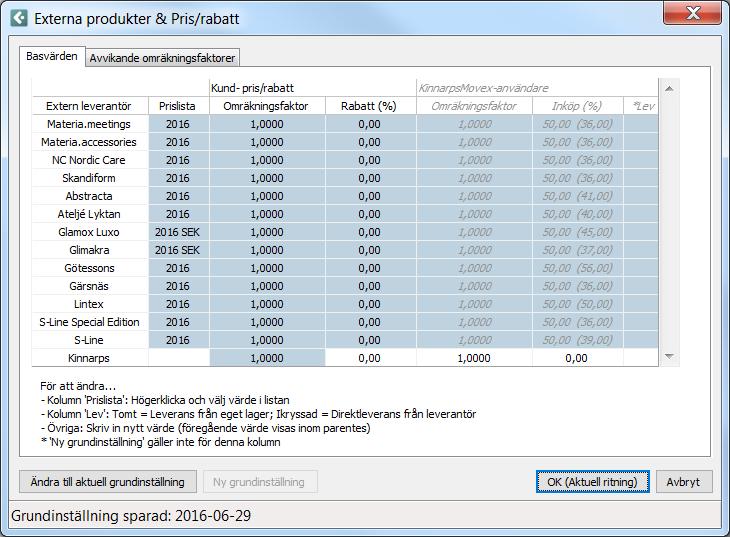The height and width of the screenshot is (537, 730).
Task: Click customer Omräkningsfaktor cell for Skandiform
Action: [x=267, y=178]
